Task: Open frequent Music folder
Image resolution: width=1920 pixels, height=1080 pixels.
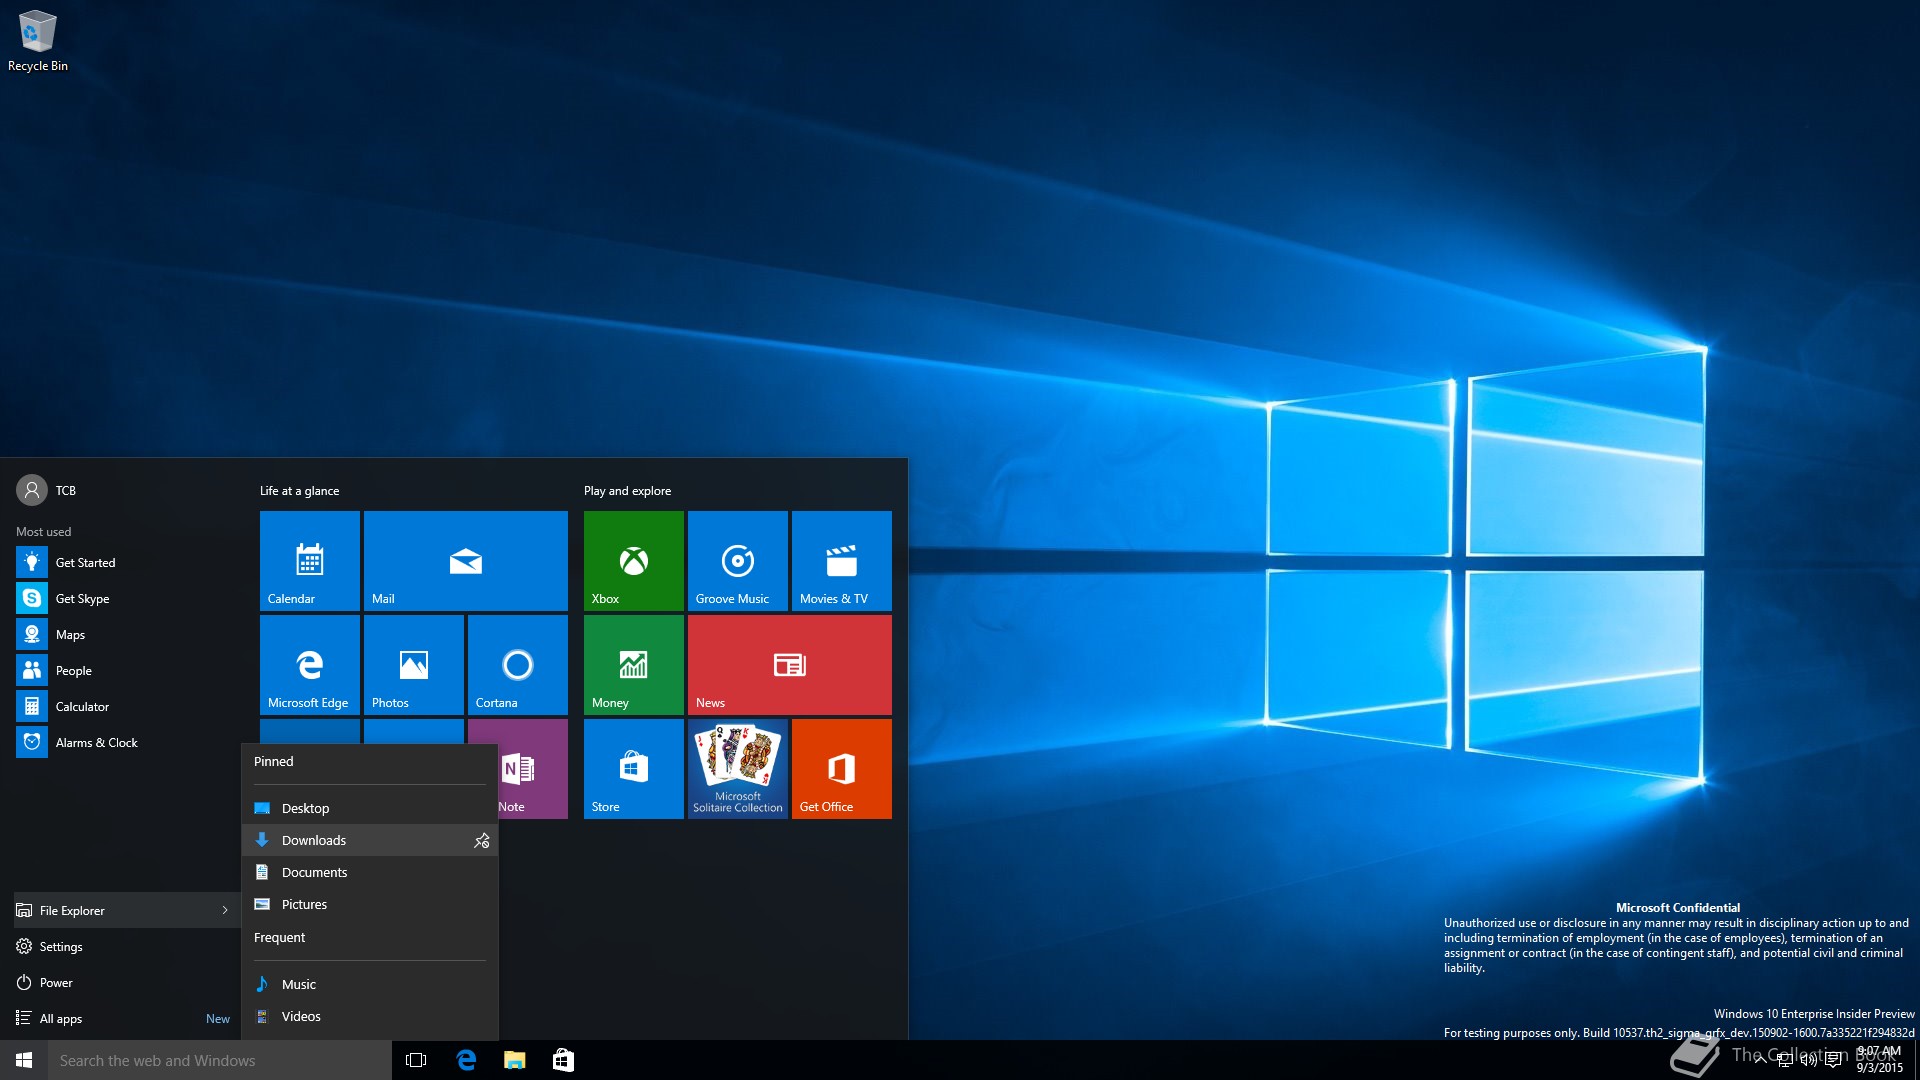Action: point(370,984)
